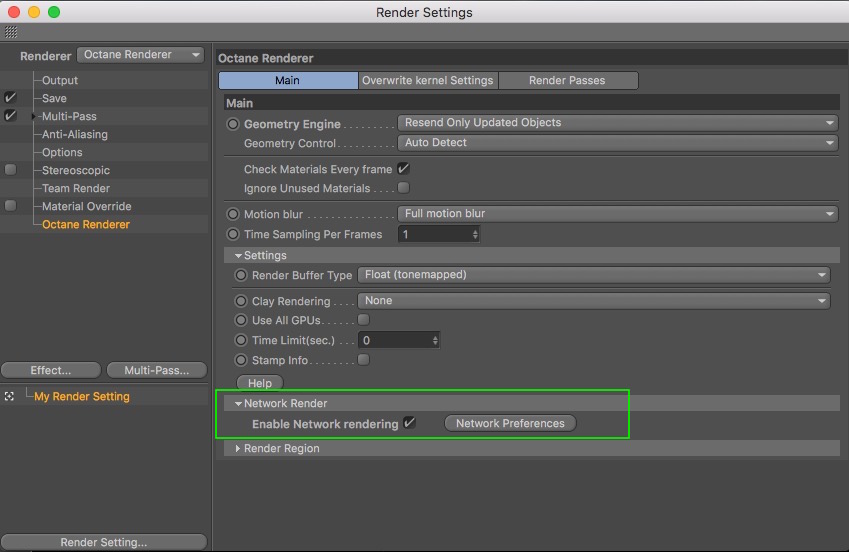Select Team Render in the settings tree
The image size is (849, 552).
point(76,188)
